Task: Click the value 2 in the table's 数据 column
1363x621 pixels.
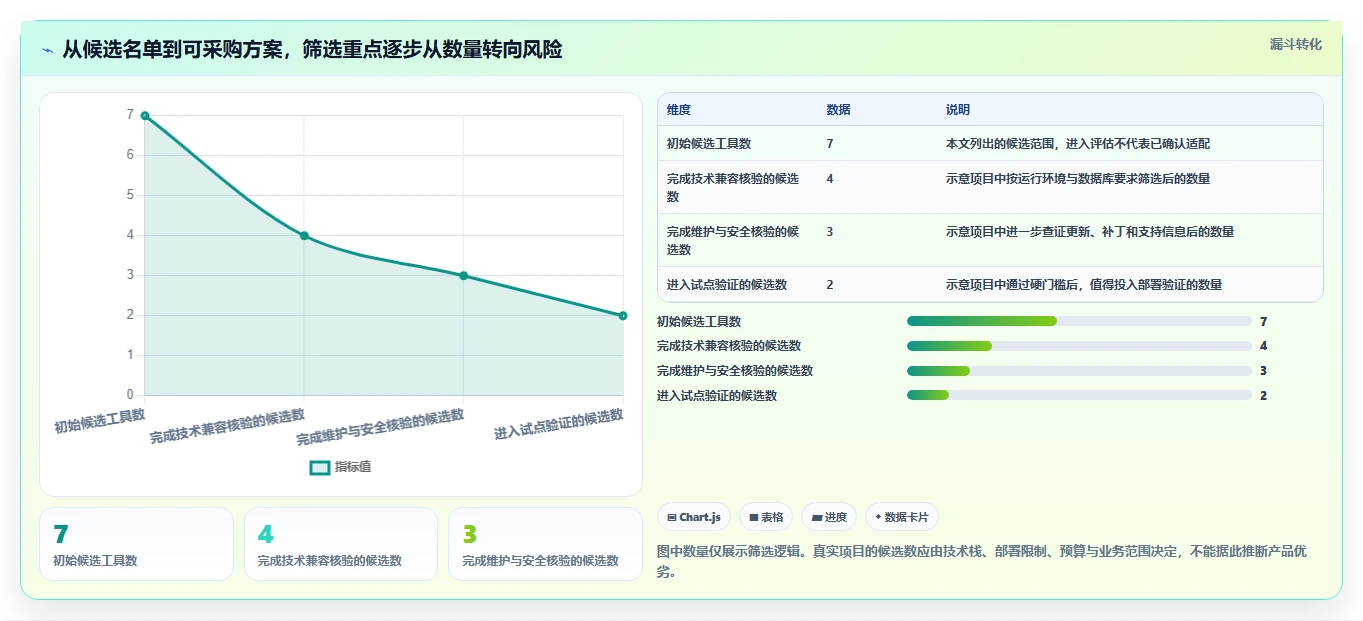Action: (830, 285)
